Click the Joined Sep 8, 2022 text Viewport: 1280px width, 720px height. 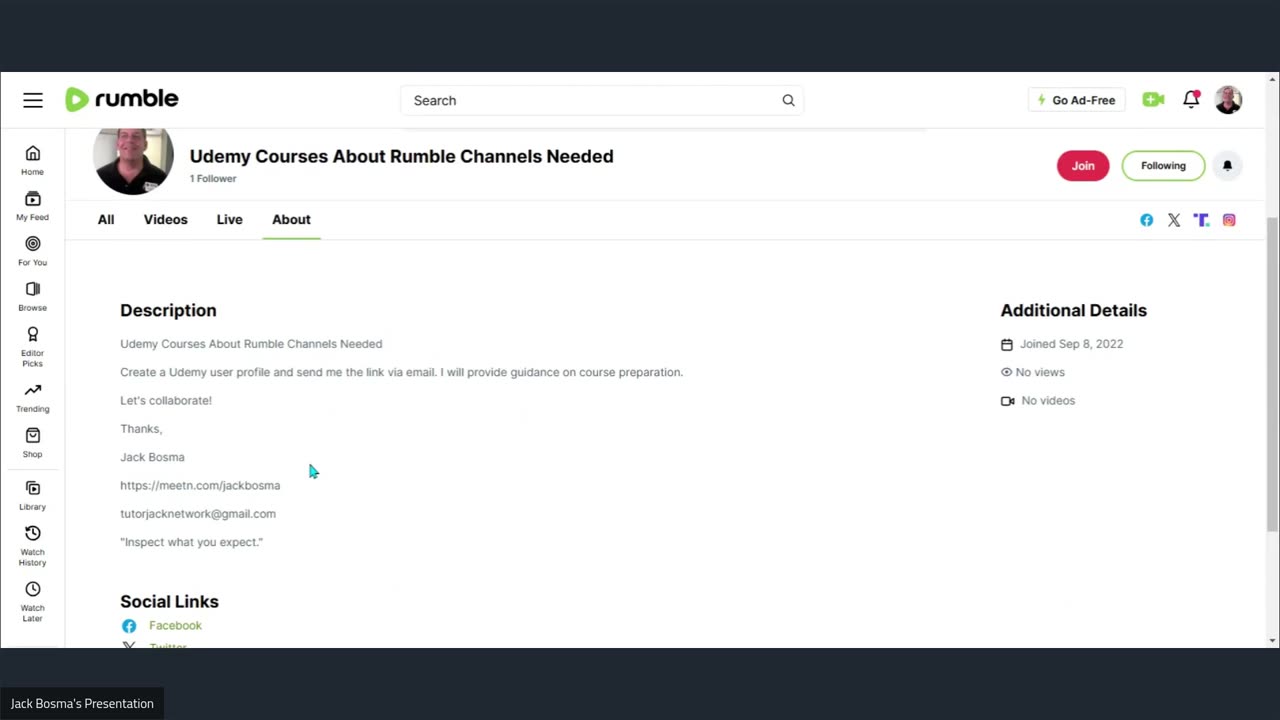pyautogui.click(x=1071, y=344)
